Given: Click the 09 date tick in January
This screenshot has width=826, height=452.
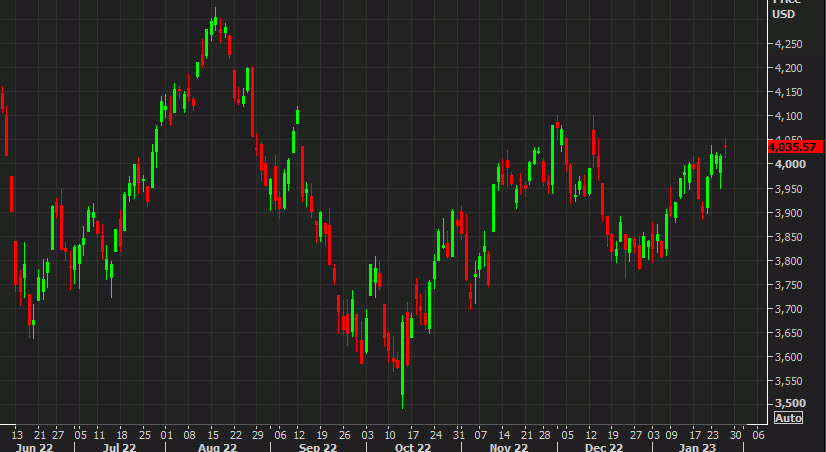Looking at the screenshot, I should click(671, 435).
